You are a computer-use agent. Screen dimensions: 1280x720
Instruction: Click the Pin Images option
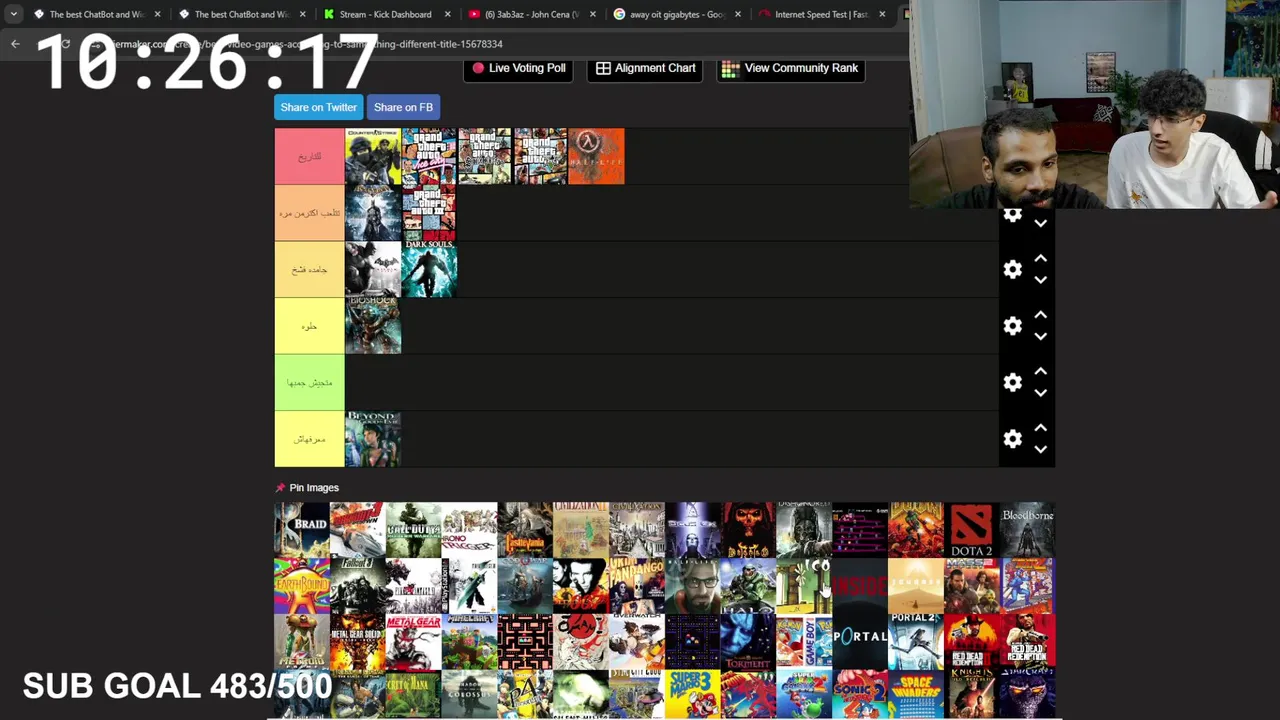click(307, 488)
